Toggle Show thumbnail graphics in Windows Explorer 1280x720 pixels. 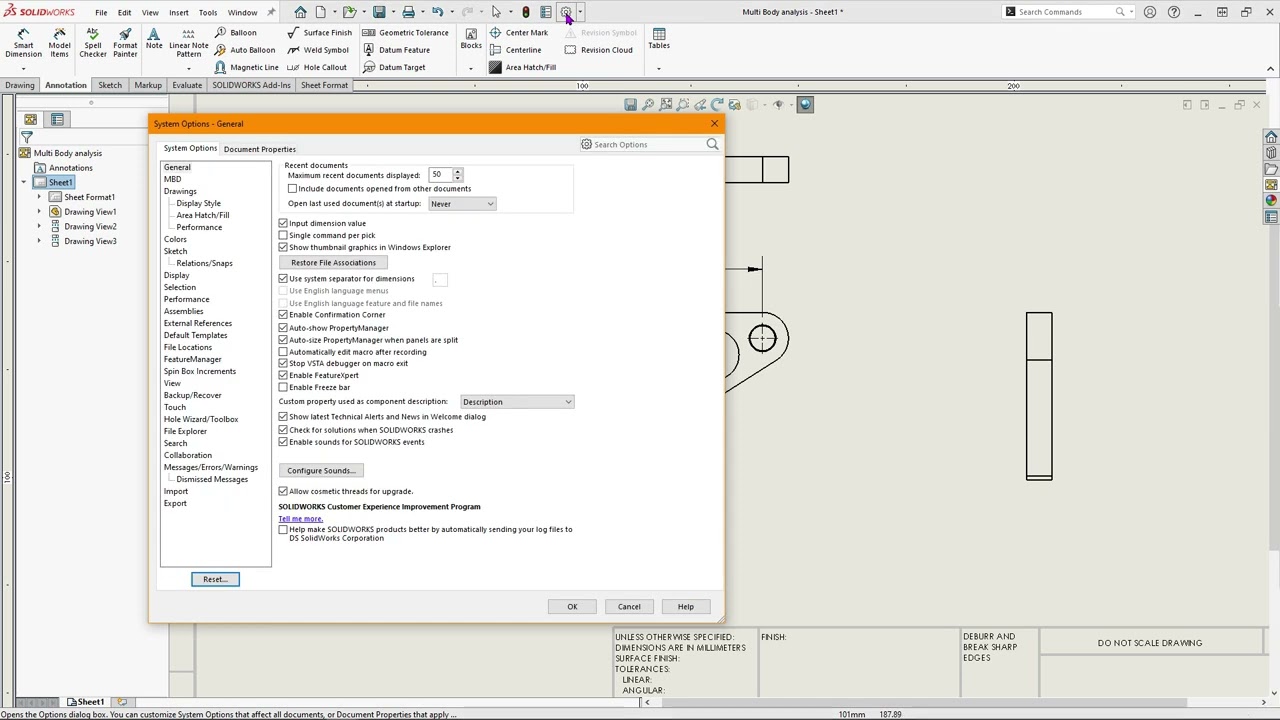[x=283, y=247]
